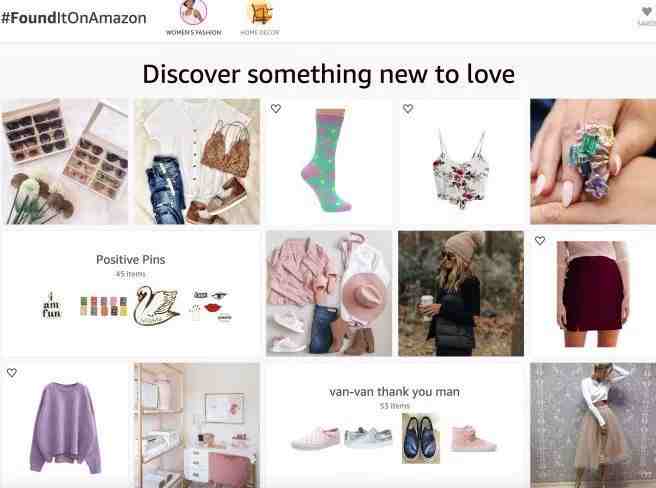
Task: Click the #FoundItOnAmazon logo
Action: pos(74,18)
